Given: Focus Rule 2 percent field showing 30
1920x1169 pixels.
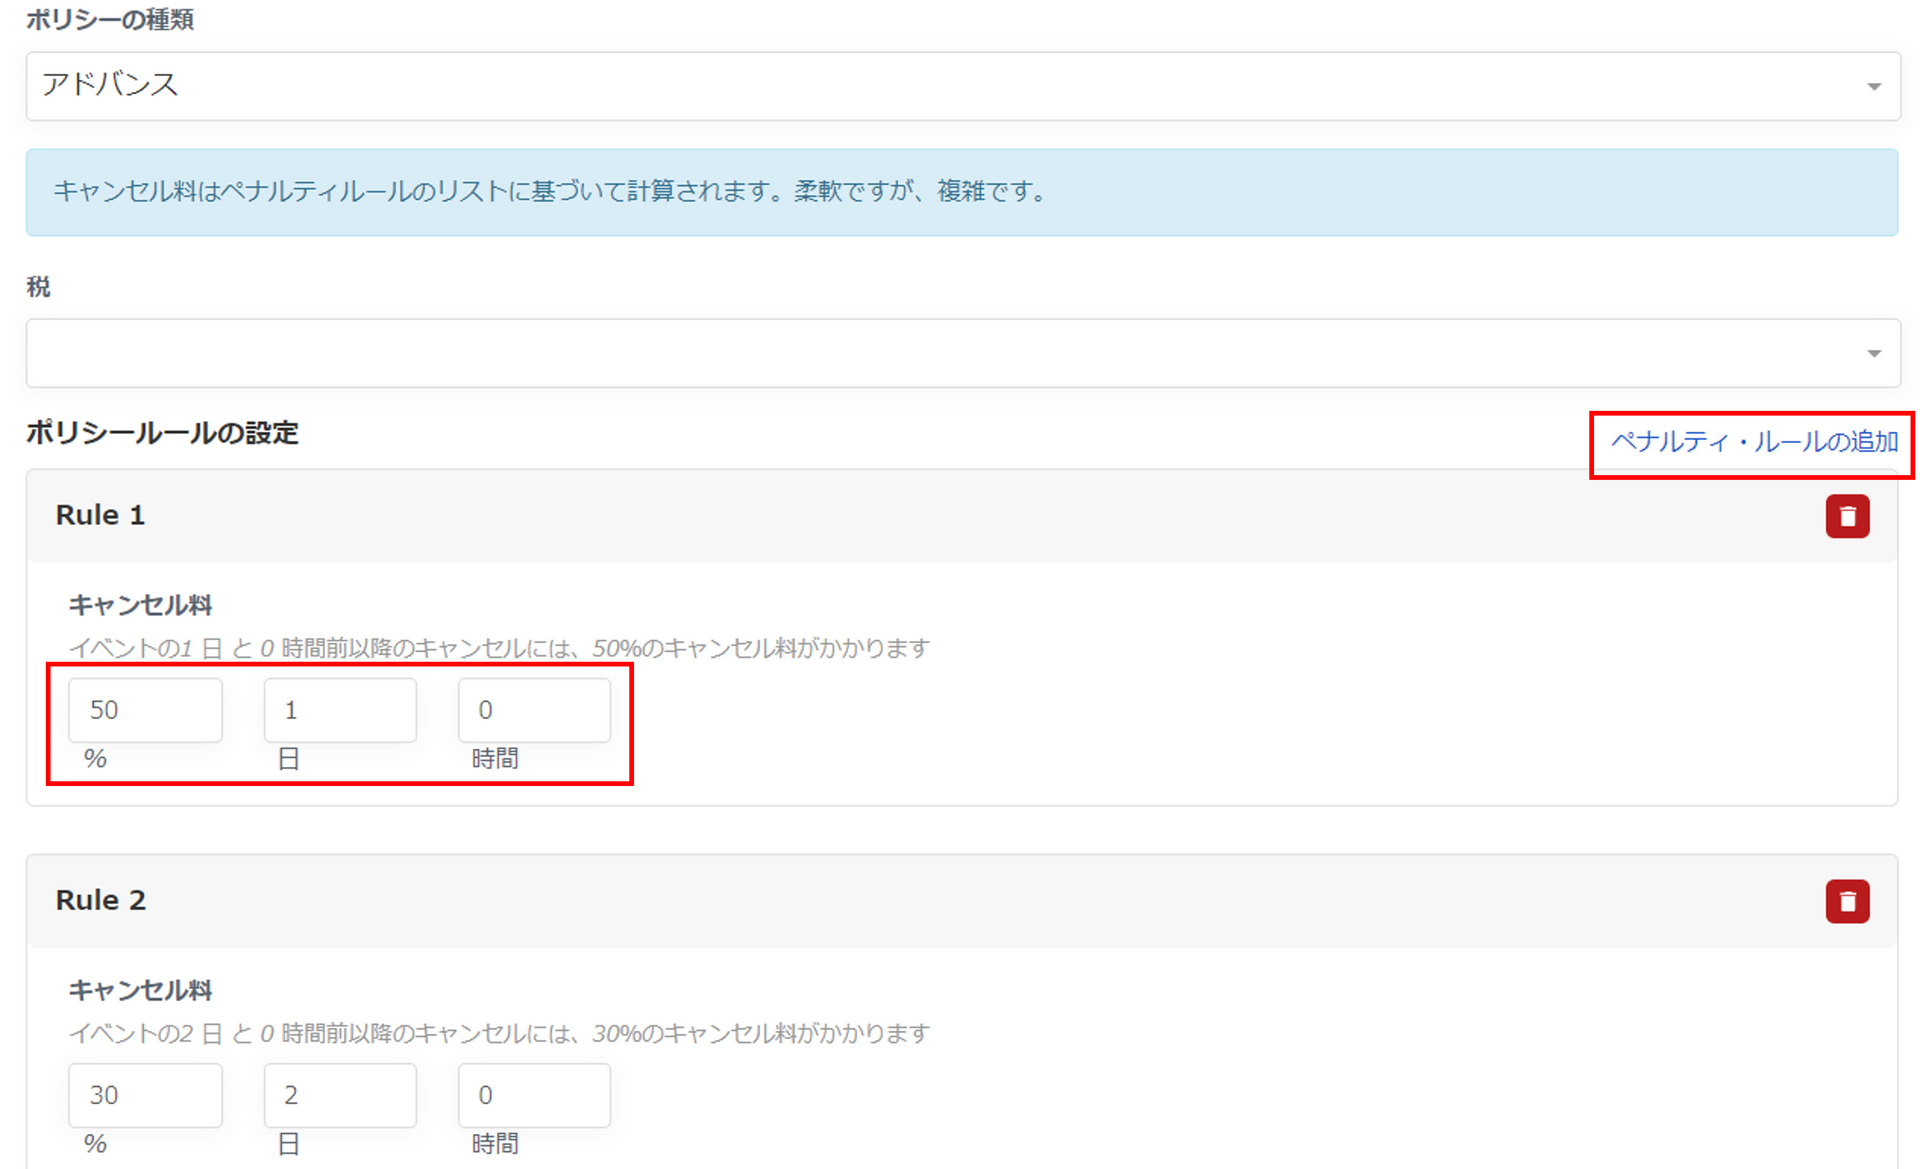Looking at the screenshot, I should pyautogui.click(x=145, y=1095).
